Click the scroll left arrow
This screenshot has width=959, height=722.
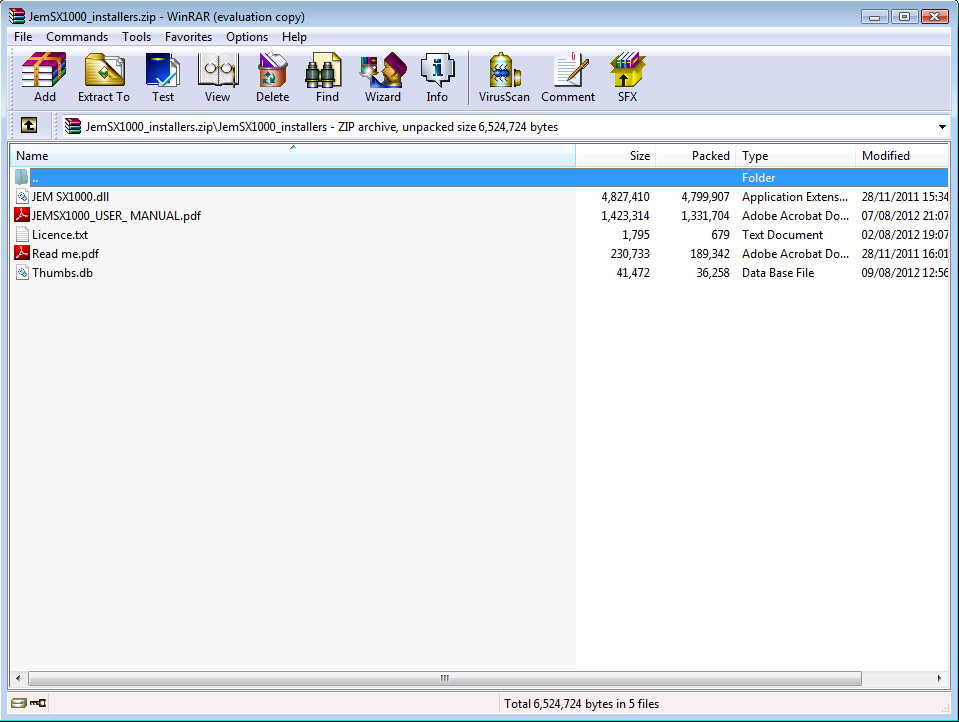18,678
